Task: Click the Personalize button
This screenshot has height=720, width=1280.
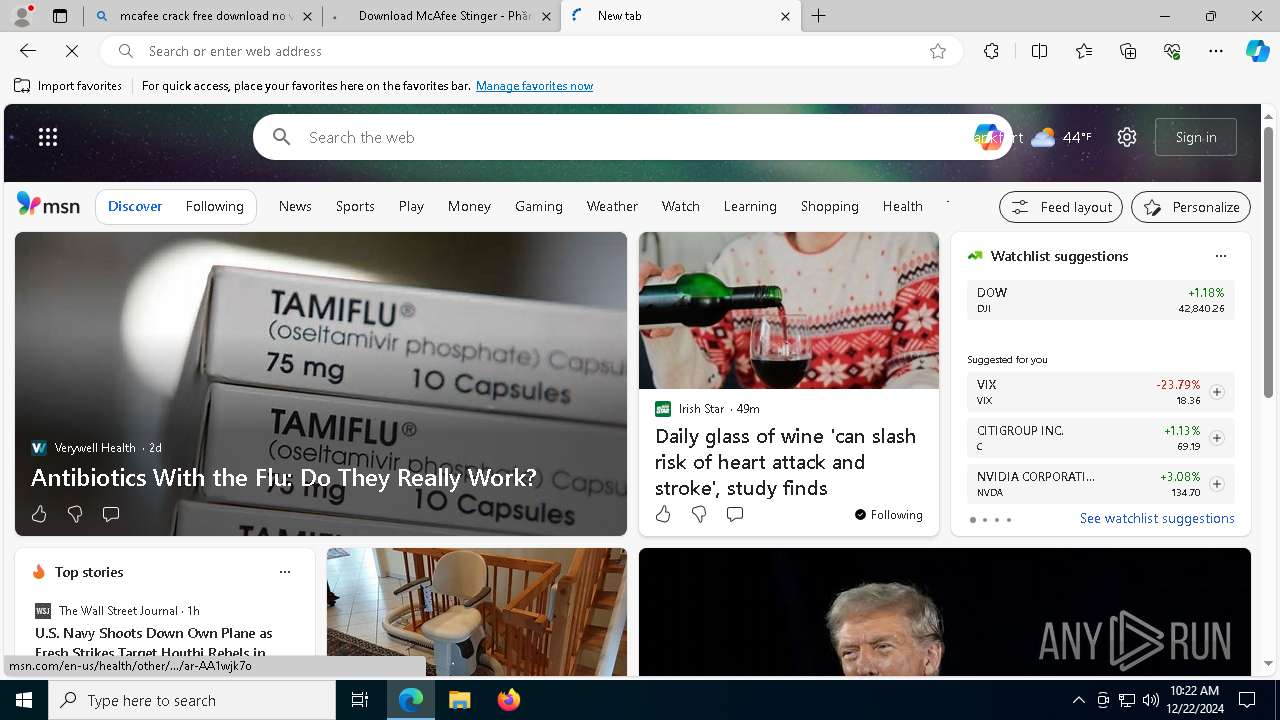Action: point(1191,207)
